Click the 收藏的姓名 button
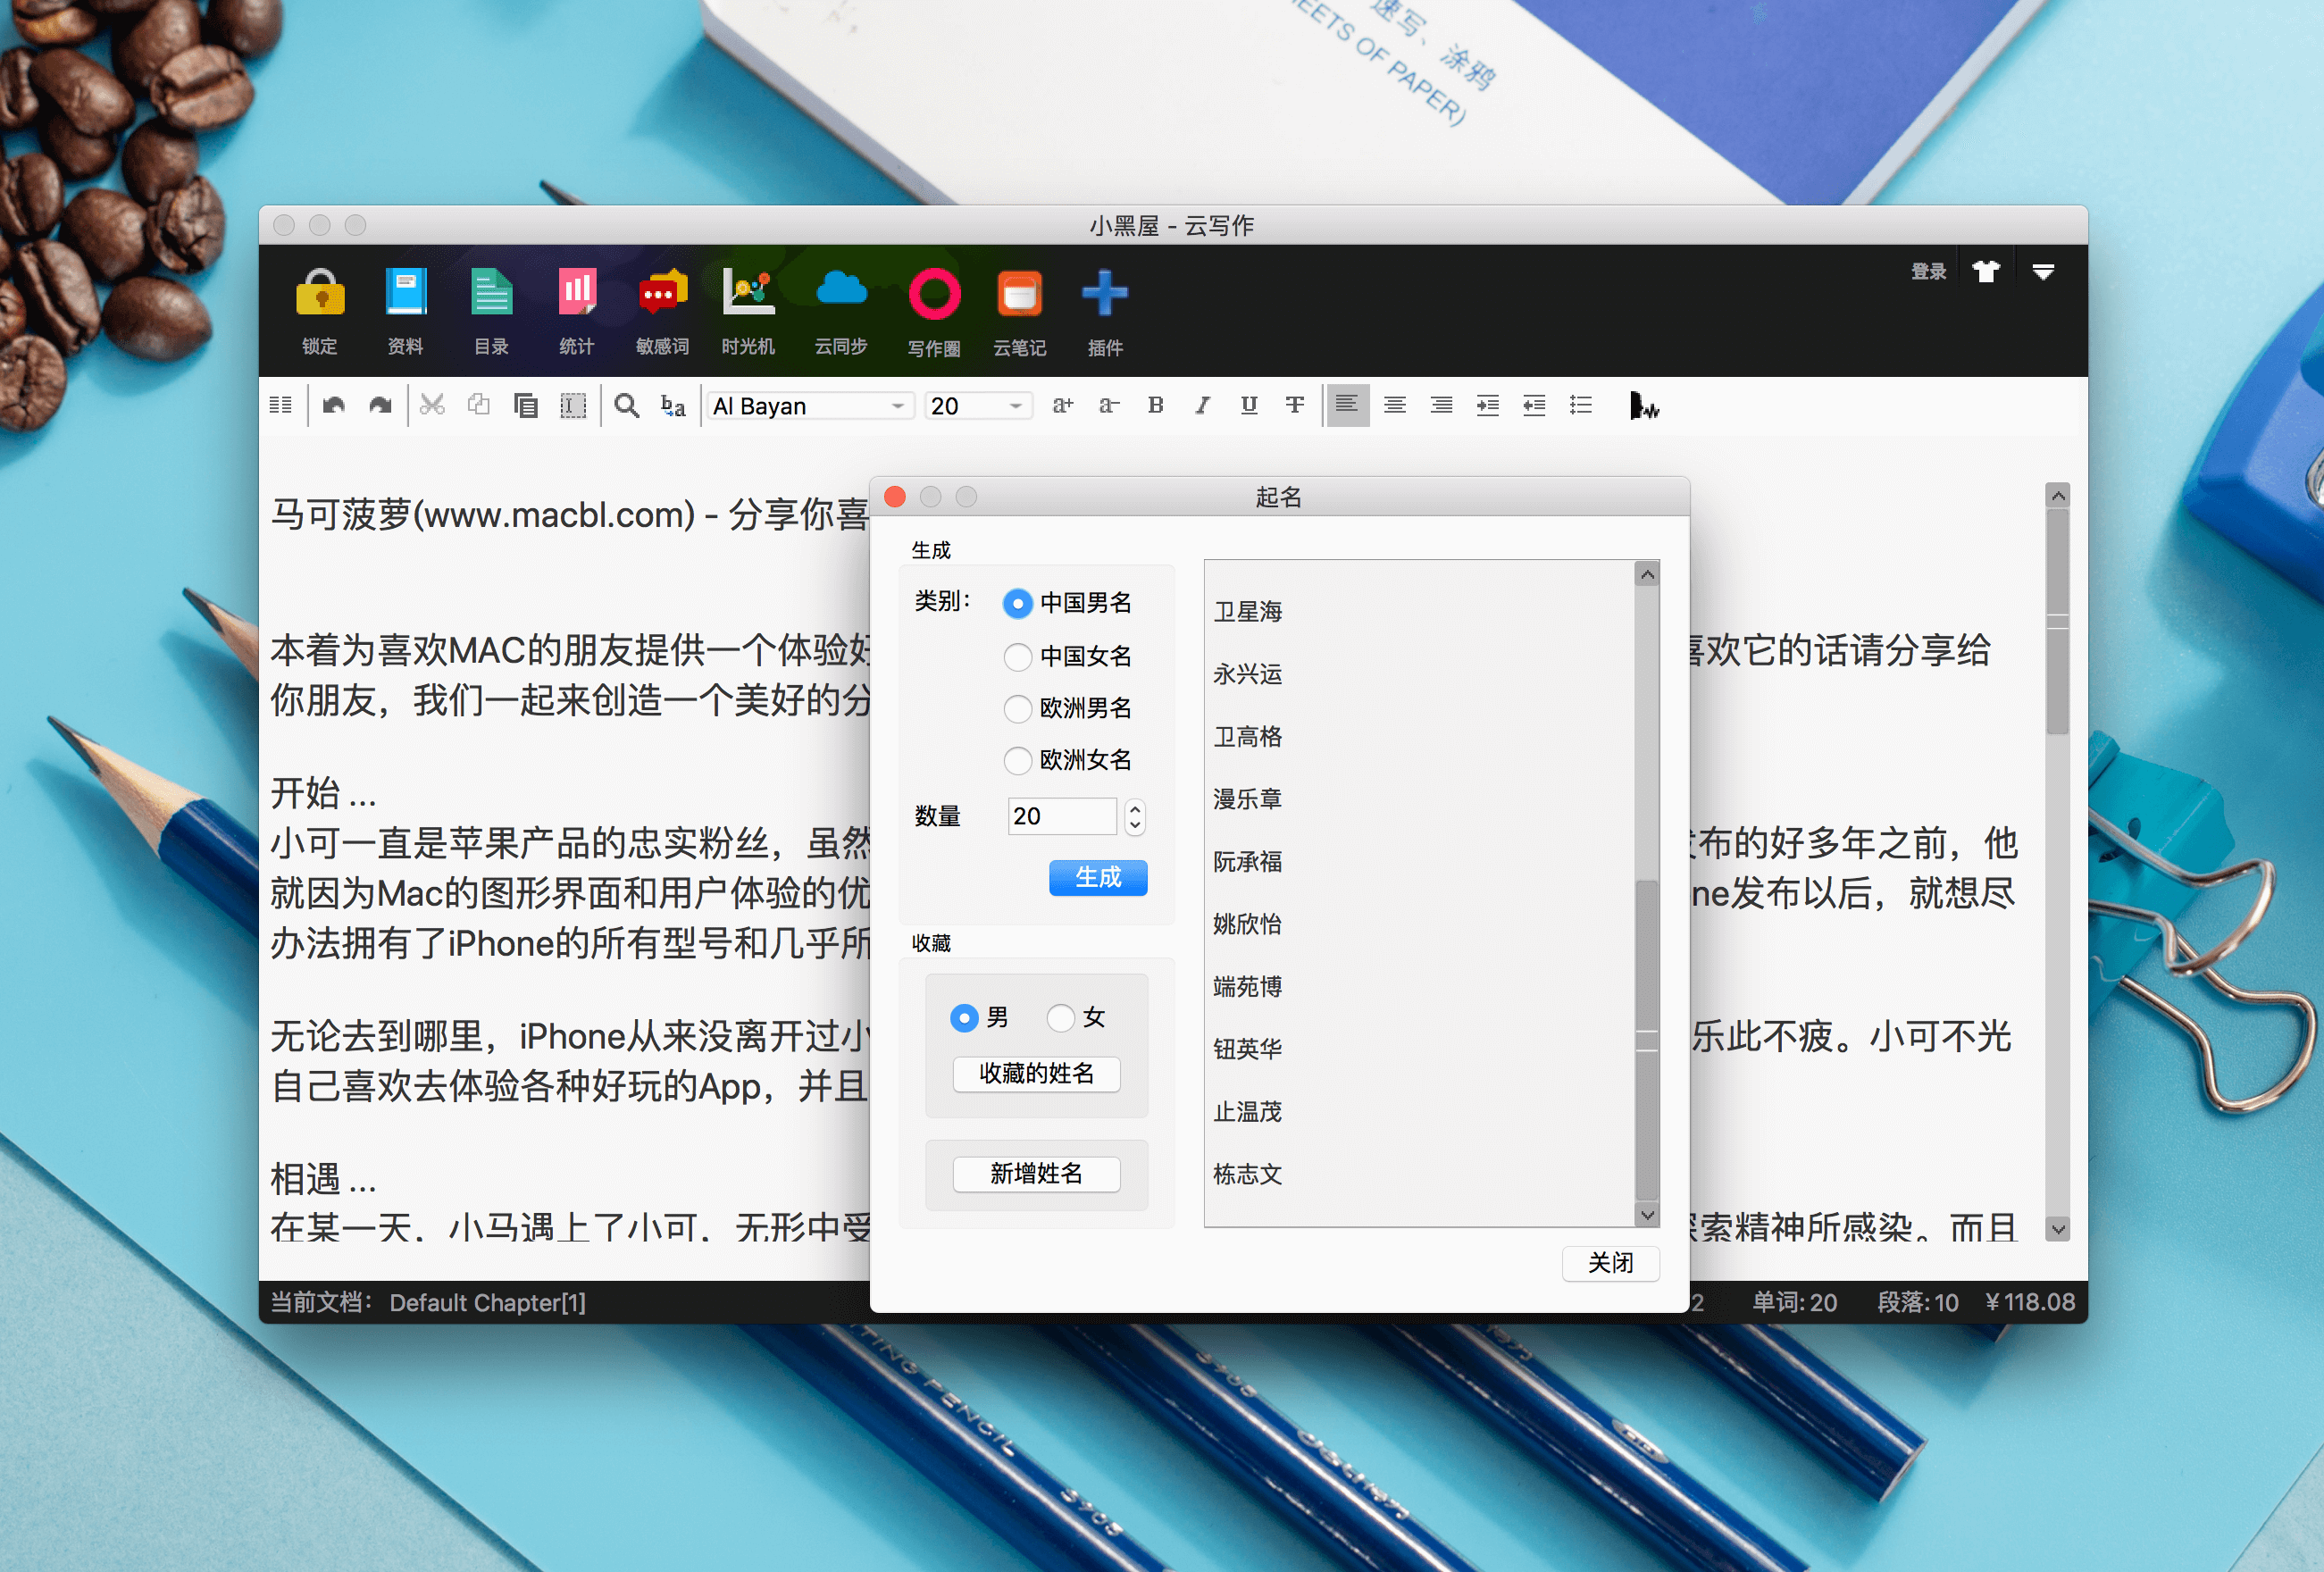 1036,1074
